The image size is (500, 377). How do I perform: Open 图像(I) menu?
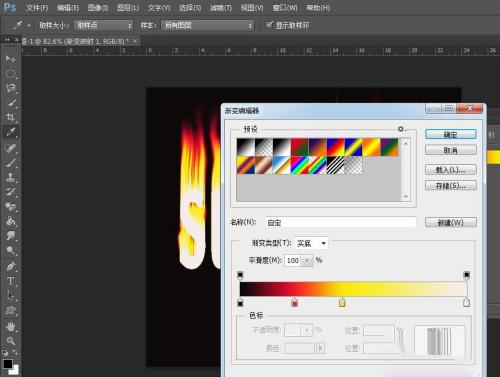click(x=98, y=8)
